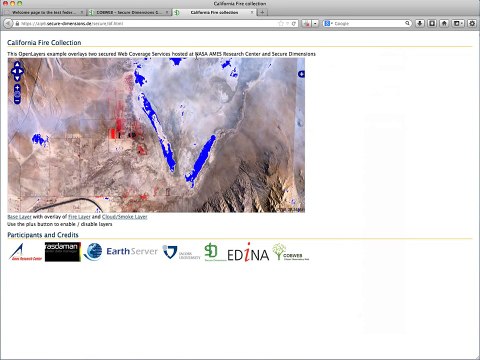The width and height of the screenshot is (480, 360).
Task: Open the layer switcher plus button on map
Action: 301,74
